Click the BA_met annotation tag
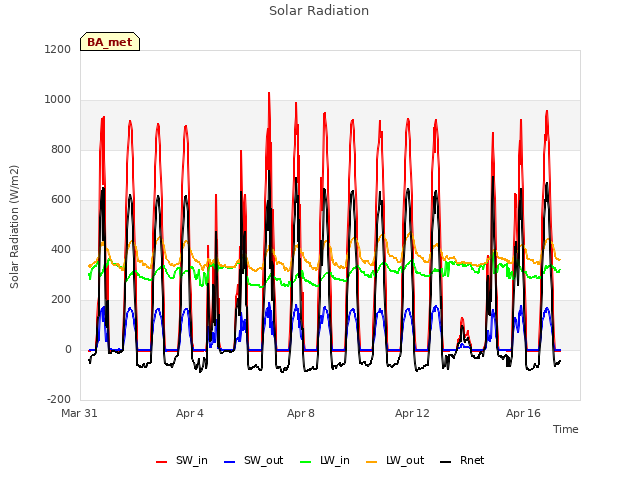Image resolution: width=640 pixels, height=480 pixels. coord(110,42)
